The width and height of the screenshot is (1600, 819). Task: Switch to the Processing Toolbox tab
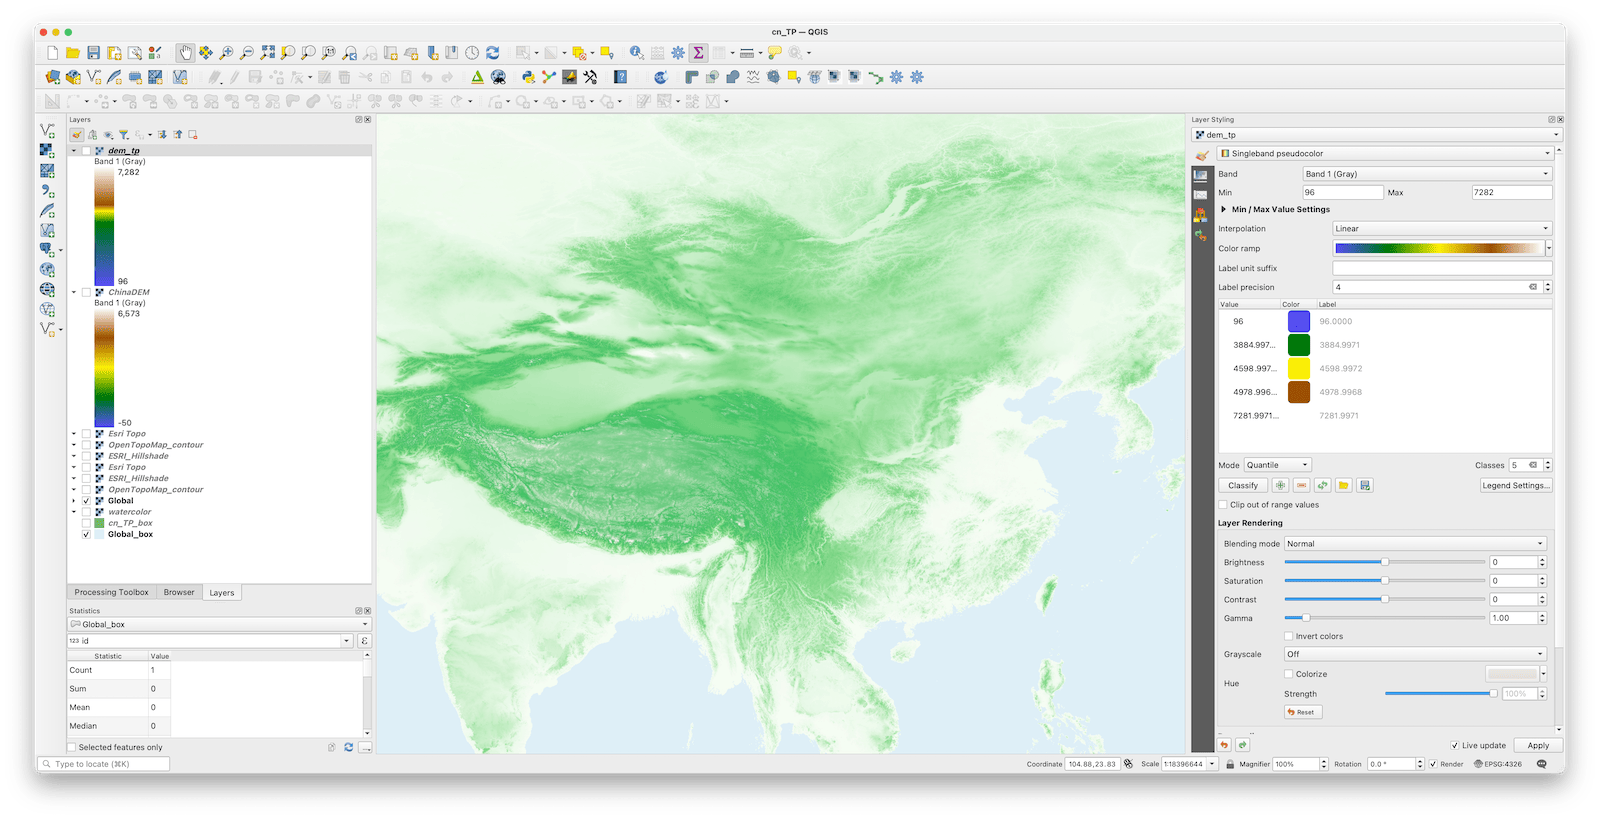(x=111, y=592)
